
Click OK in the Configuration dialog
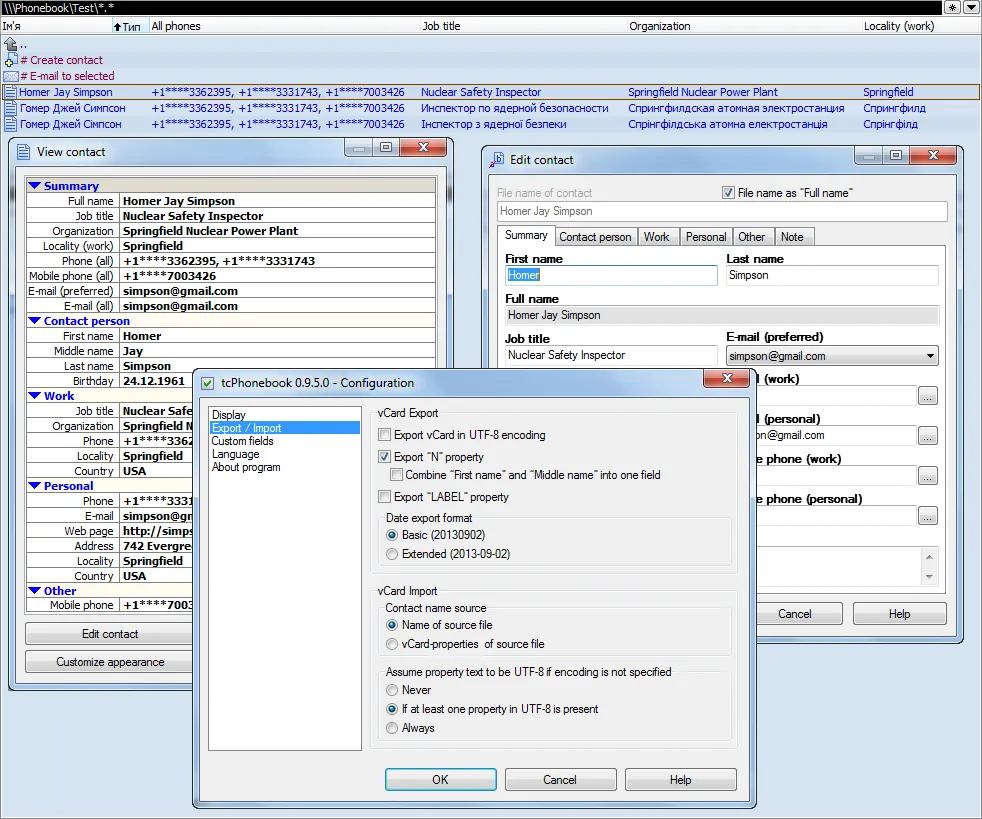[440, 780]
